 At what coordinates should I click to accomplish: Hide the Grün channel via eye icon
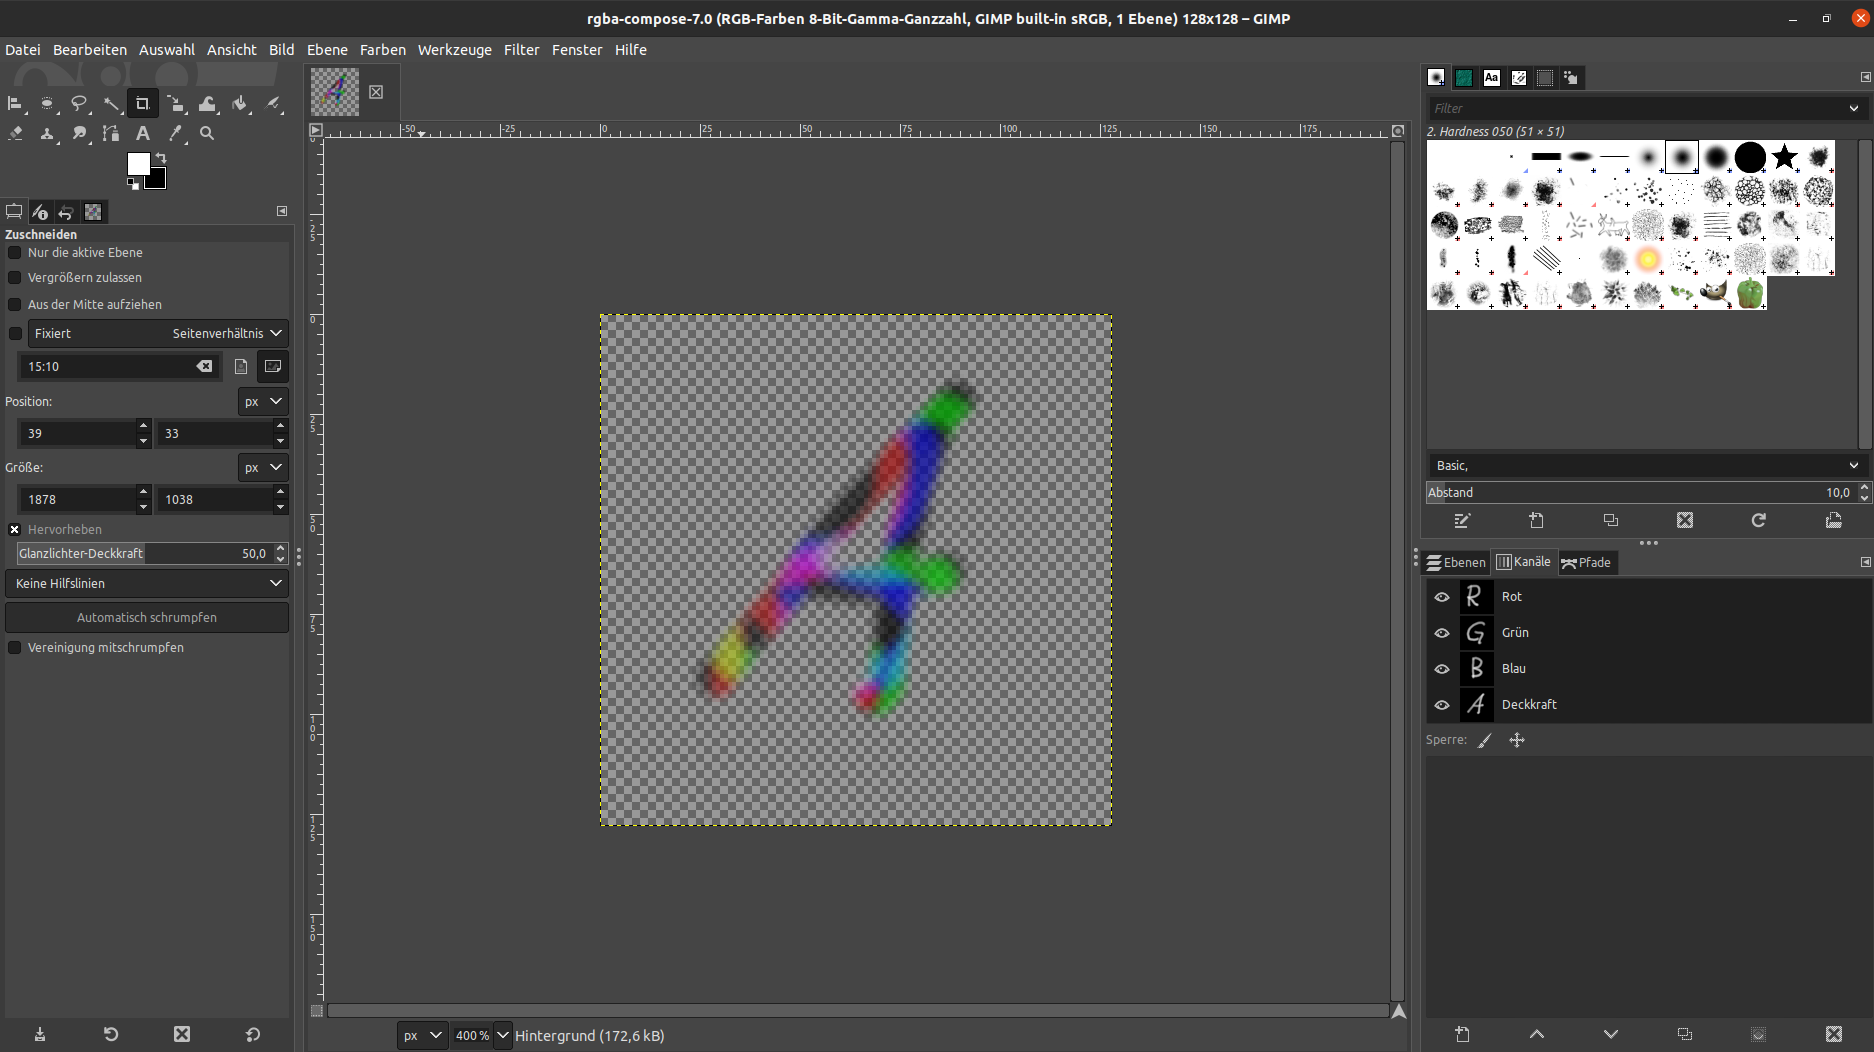[1442, 633]
